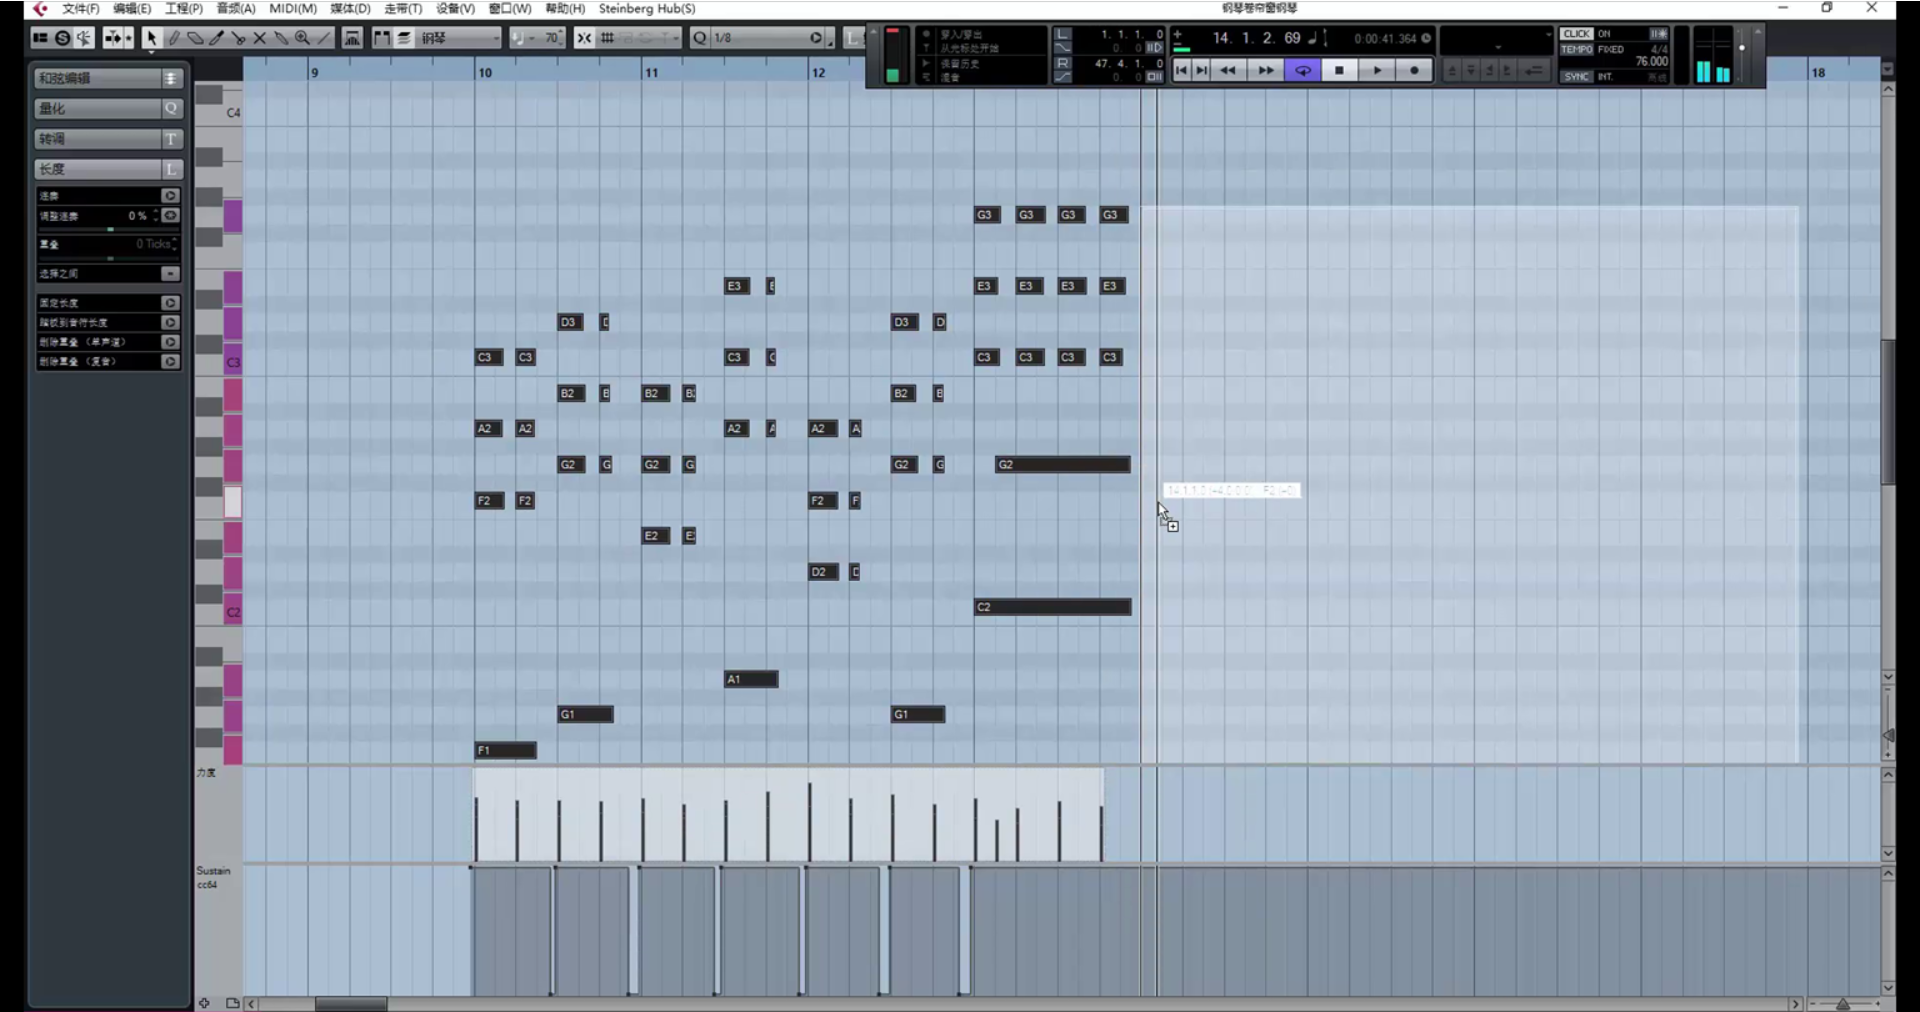
Task: Open the 工程(P) menu
Action: (x=184, y=9)
